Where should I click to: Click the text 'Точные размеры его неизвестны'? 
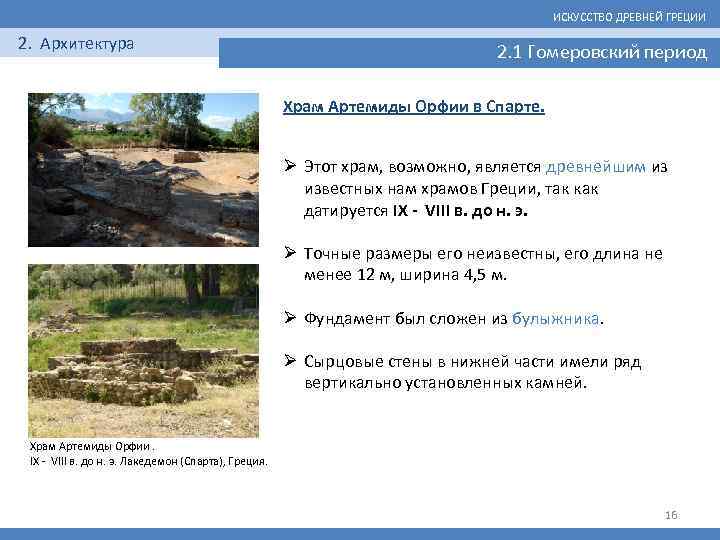tap(431, 254)
